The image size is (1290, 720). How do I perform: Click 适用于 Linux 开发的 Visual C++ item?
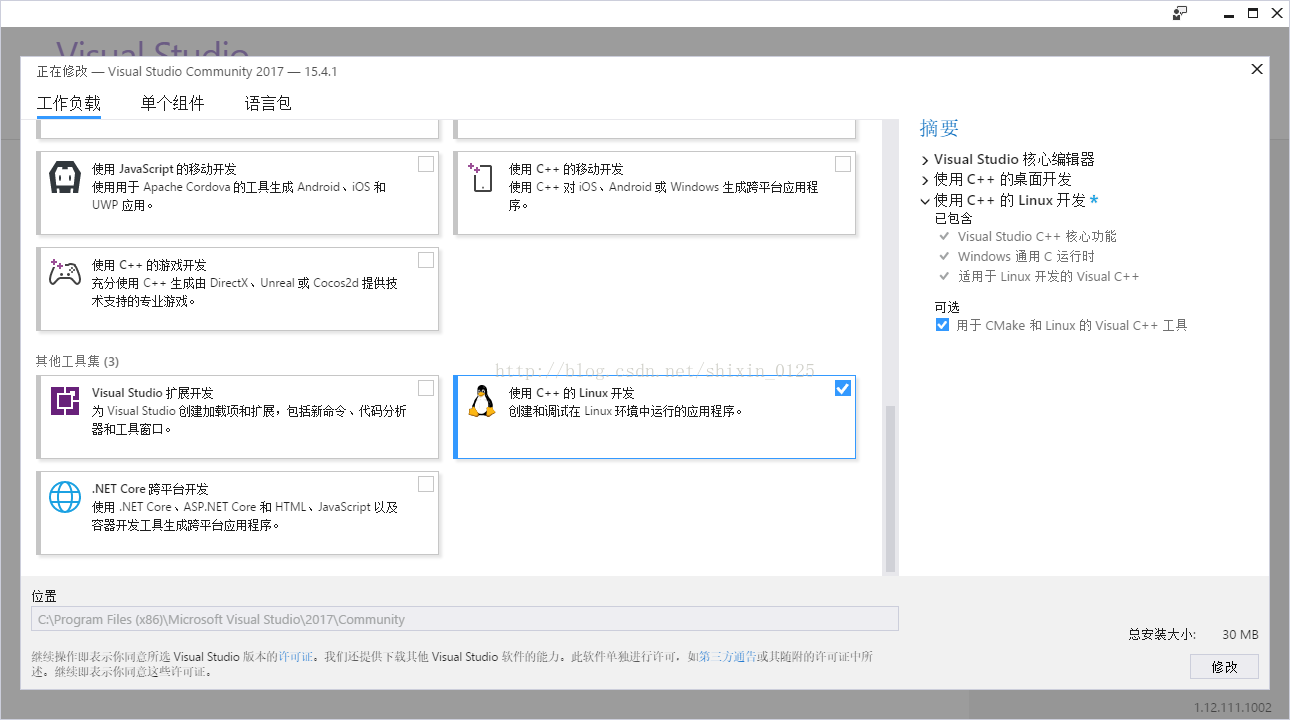pyautogui.click(x=1048, y=277)
